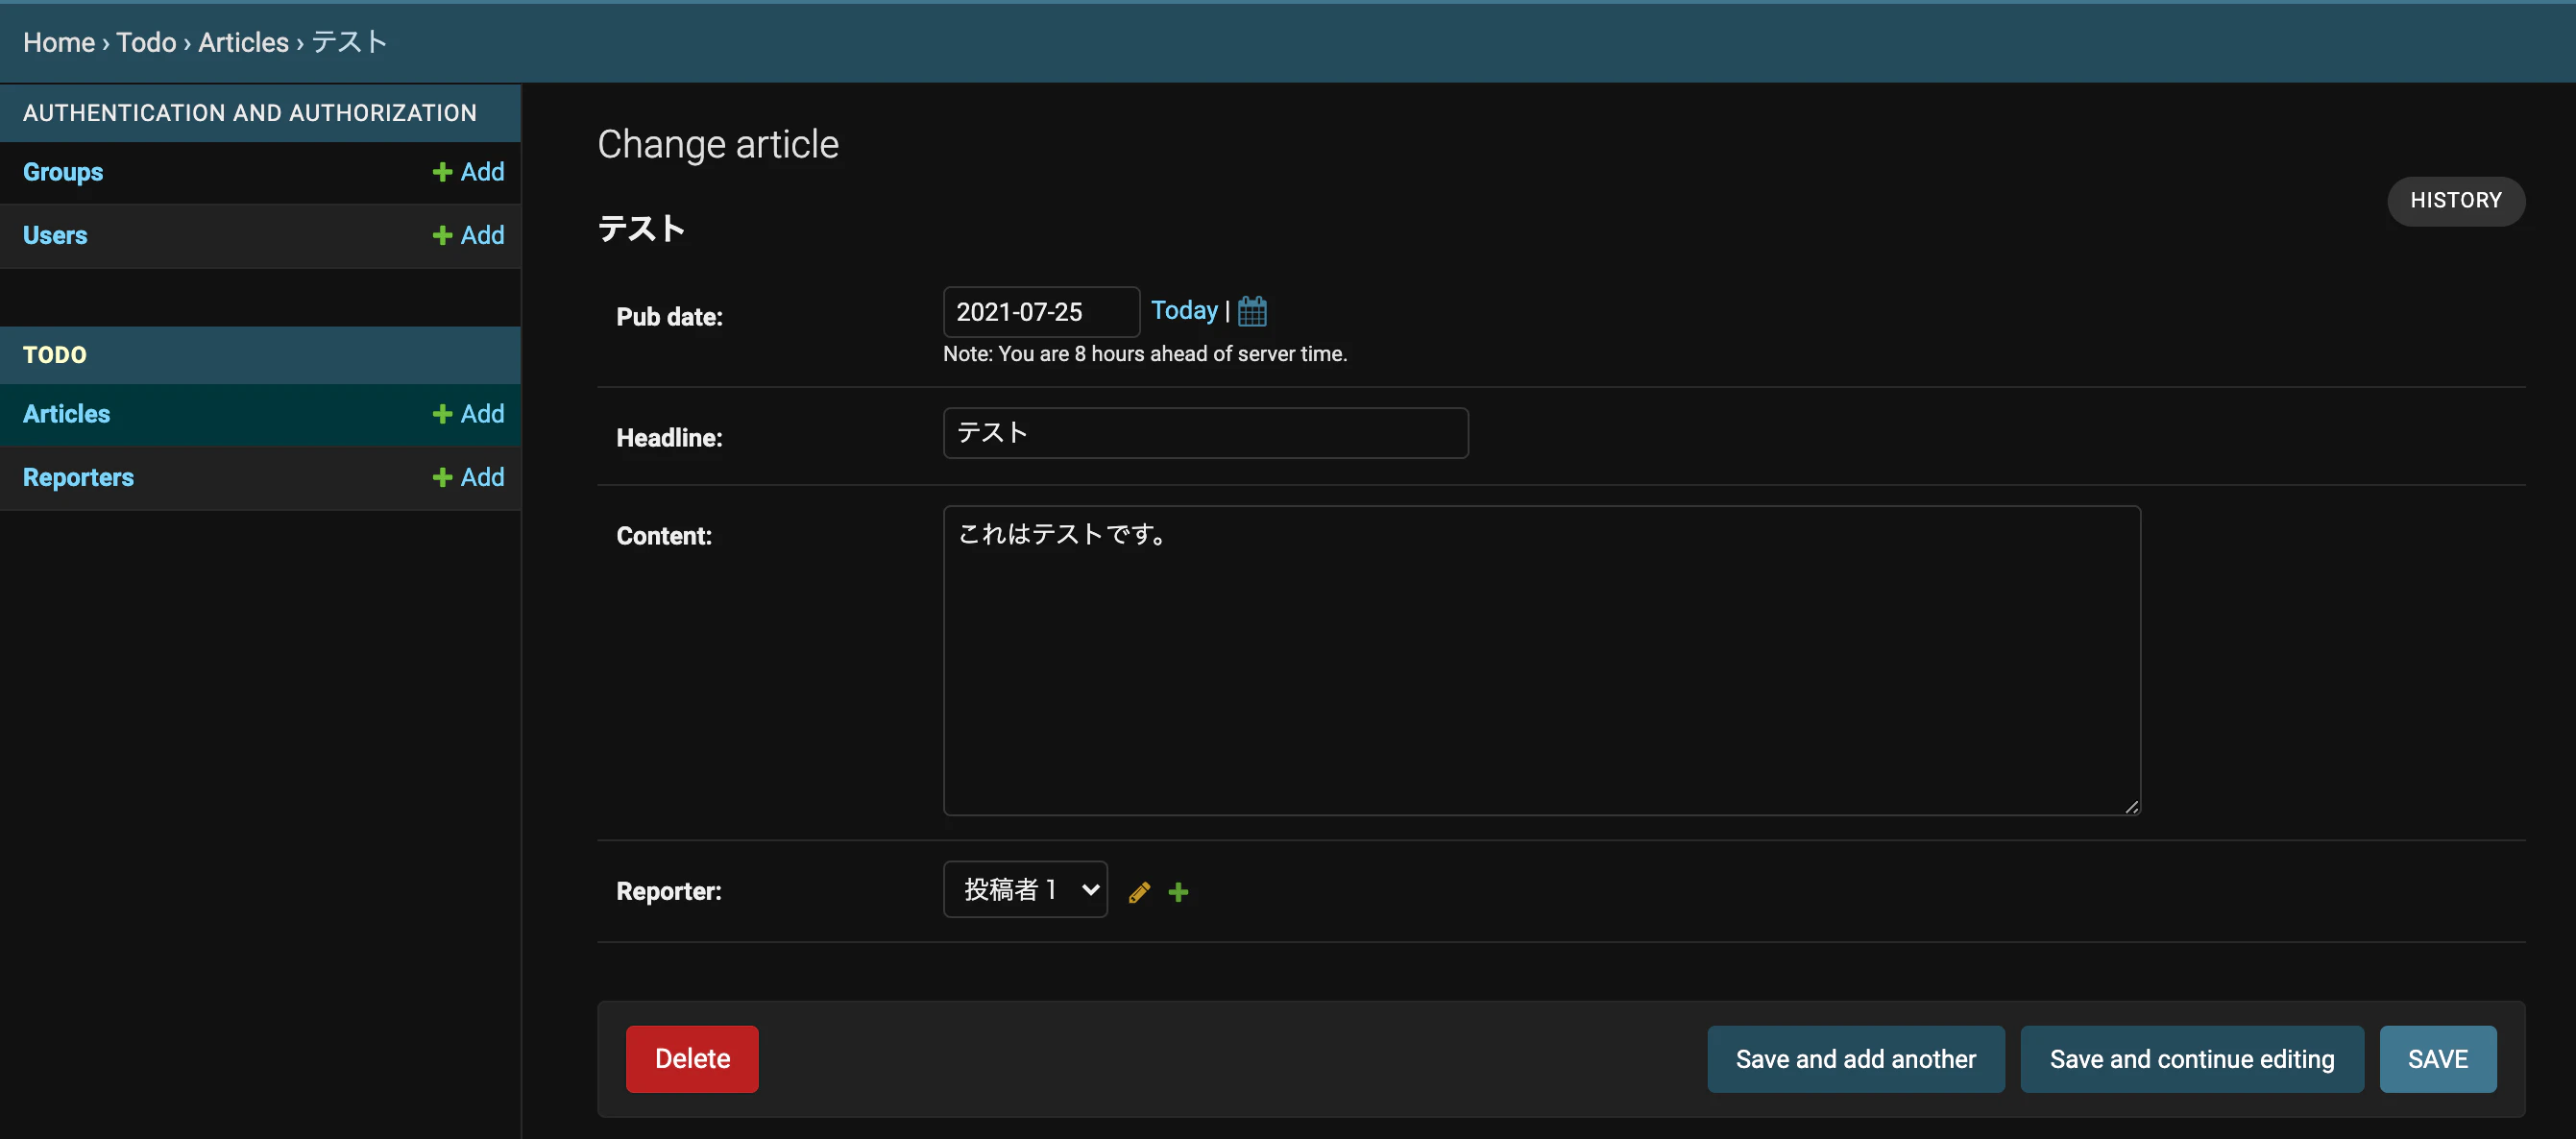Click inside the Content textarea
This screenshot has height=1139, width=2576.
click(1542, 661)
